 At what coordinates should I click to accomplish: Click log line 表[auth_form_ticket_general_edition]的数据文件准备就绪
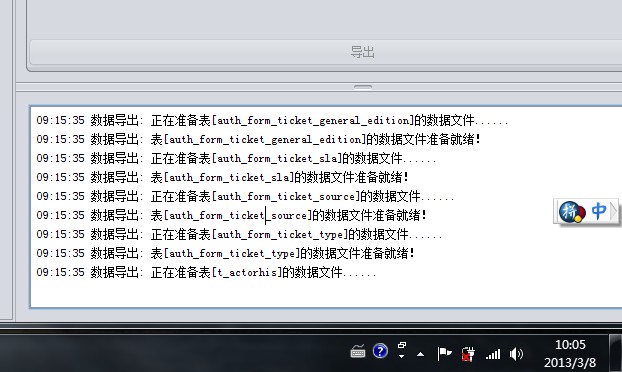[258, 139]
